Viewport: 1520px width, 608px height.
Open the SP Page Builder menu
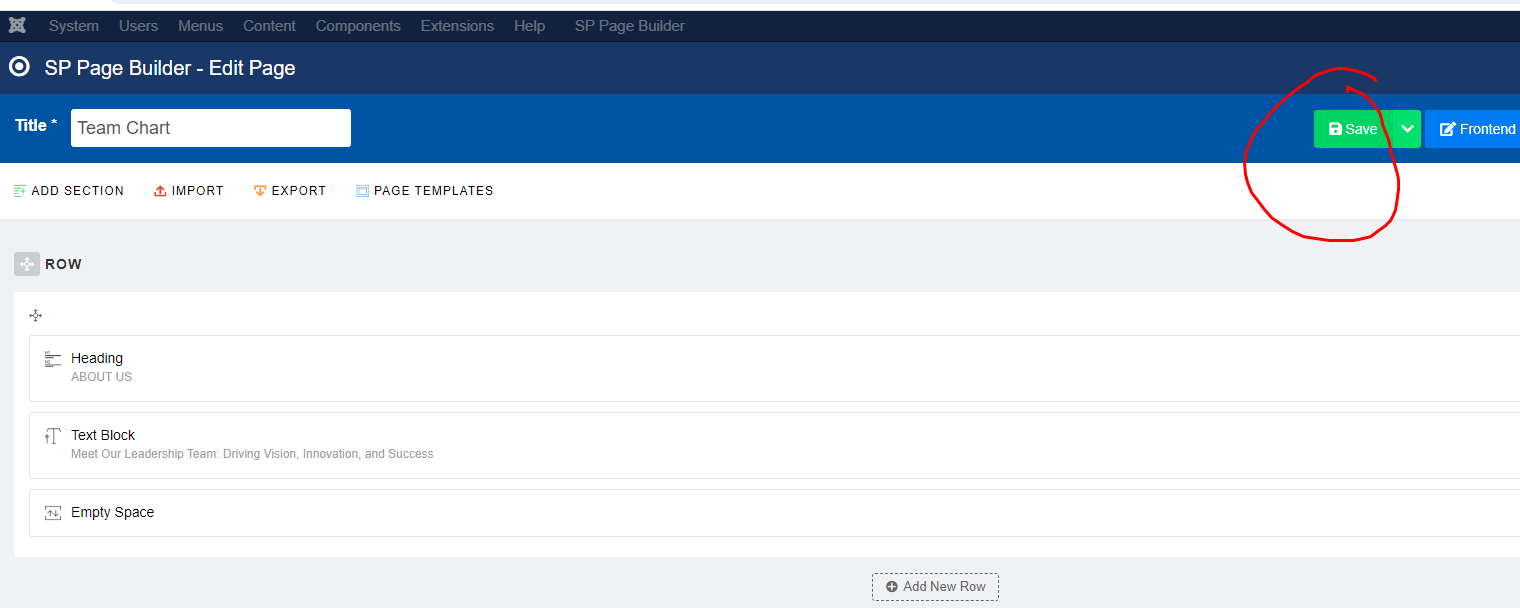pos(630,26)
